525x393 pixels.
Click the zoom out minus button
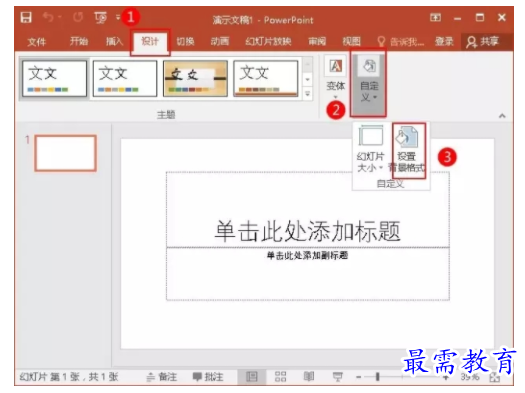tap(359, 377)
